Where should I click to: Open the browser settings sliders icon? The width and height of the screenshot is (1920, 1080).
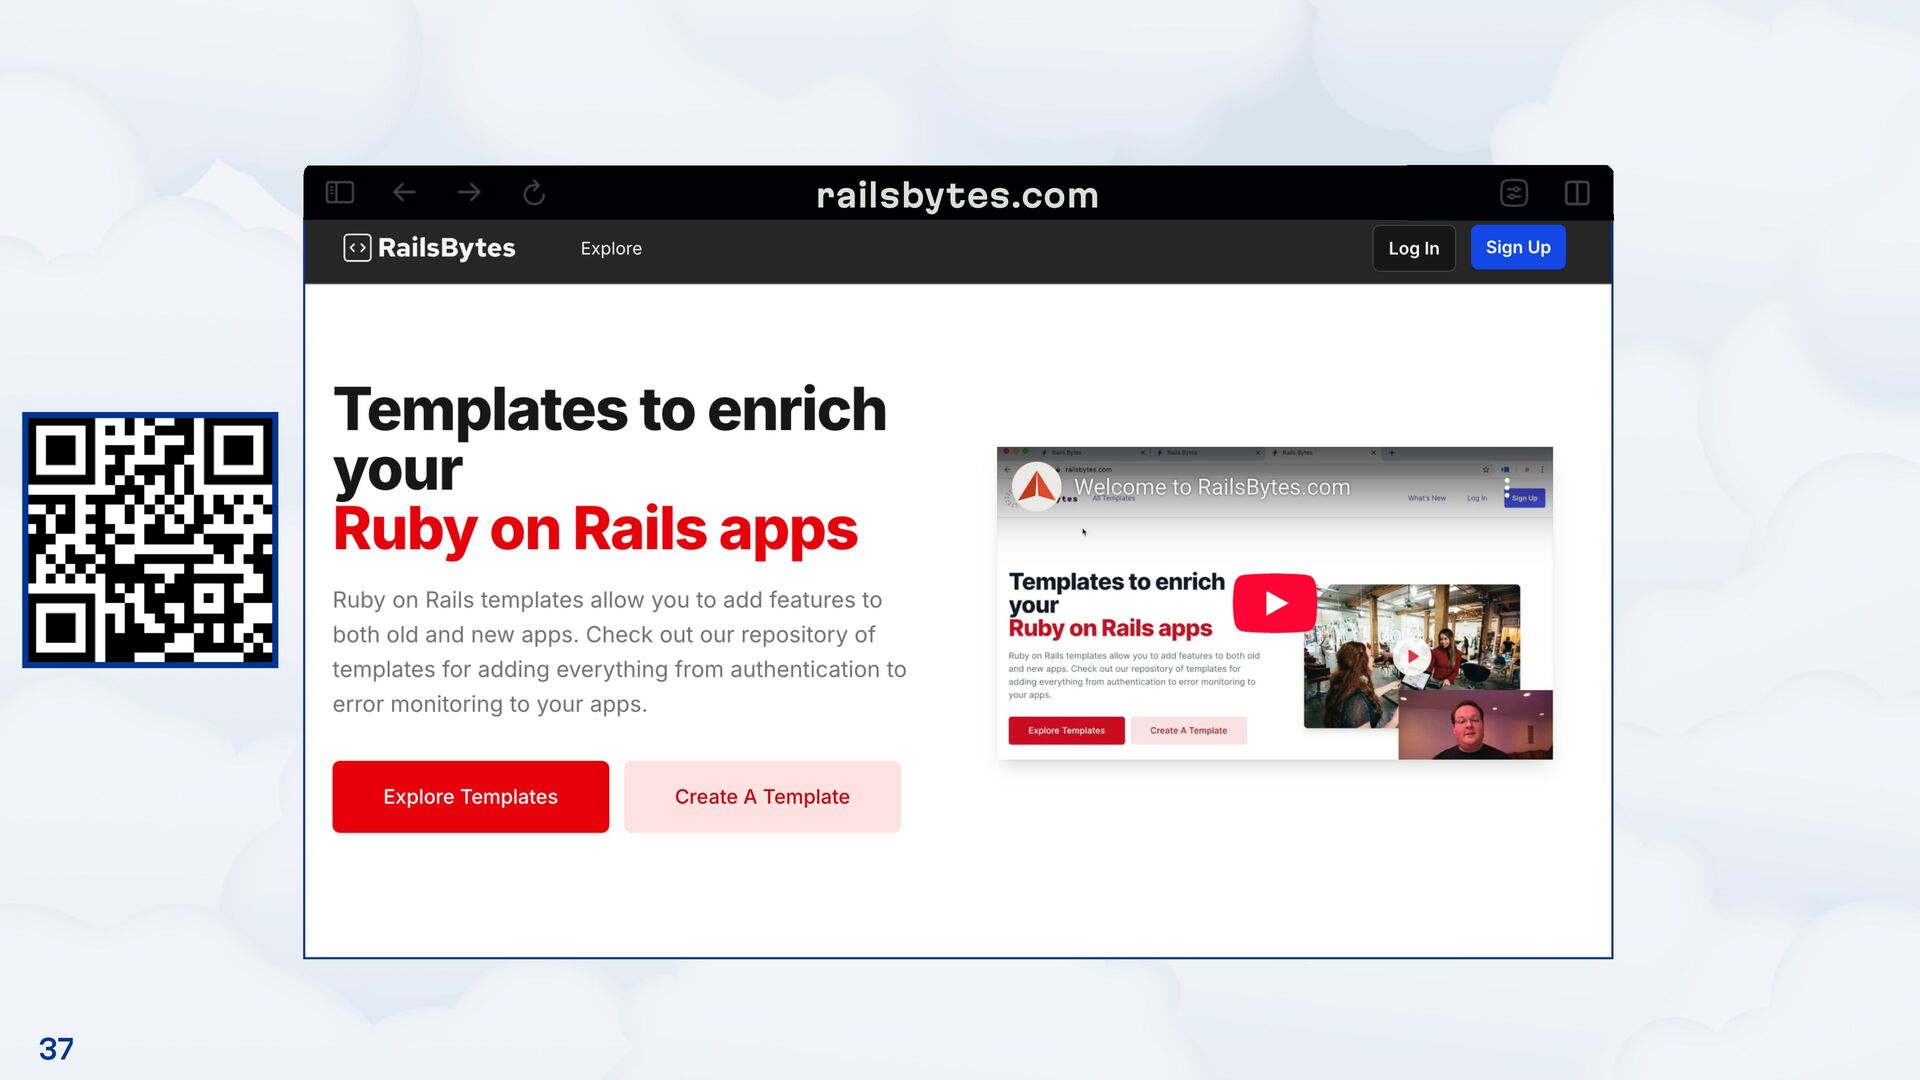[1514, 192]
